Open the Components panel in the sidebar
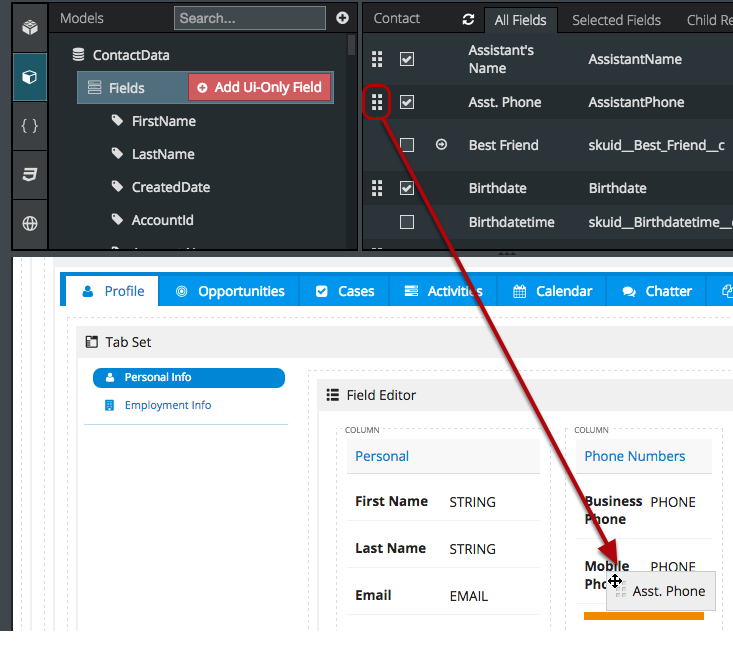Screen dimensions: 733x672 29,28
